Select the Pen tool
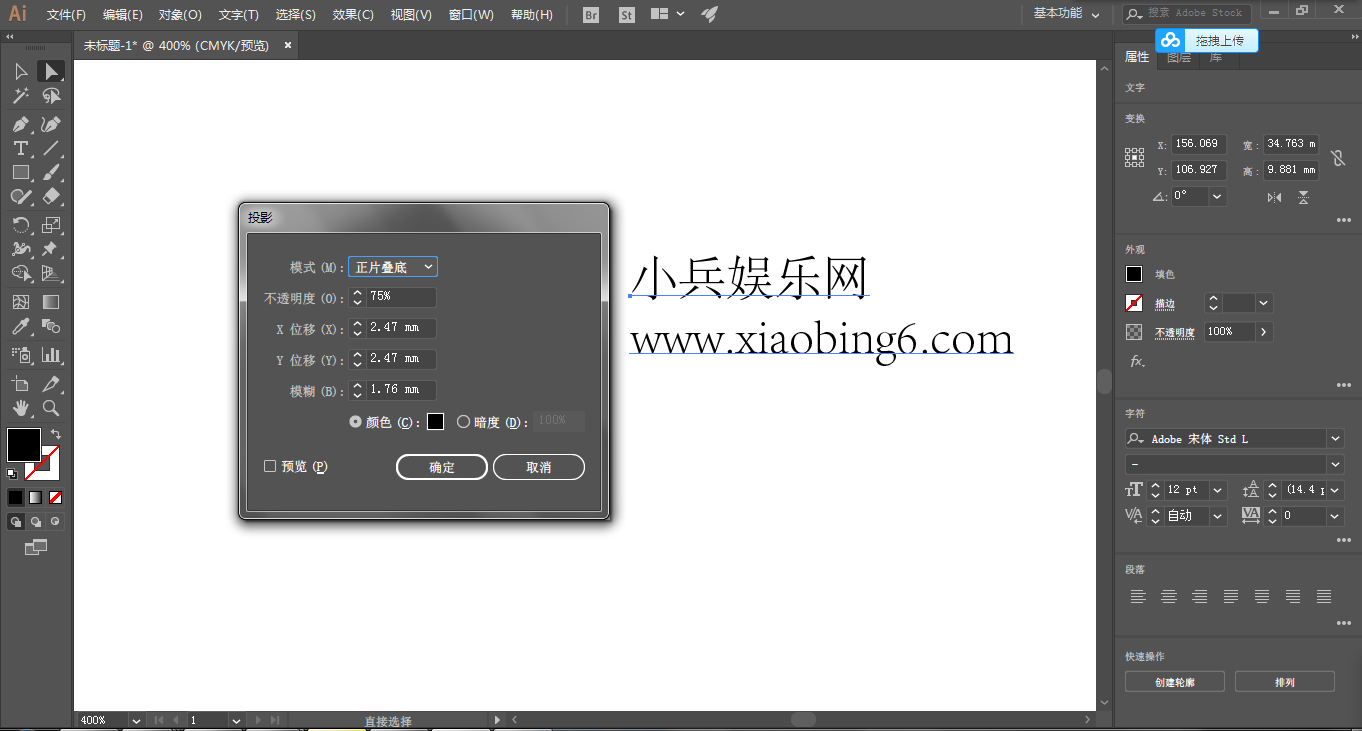The height and width of the screenshot is (731, 1362). coord(20,124)
